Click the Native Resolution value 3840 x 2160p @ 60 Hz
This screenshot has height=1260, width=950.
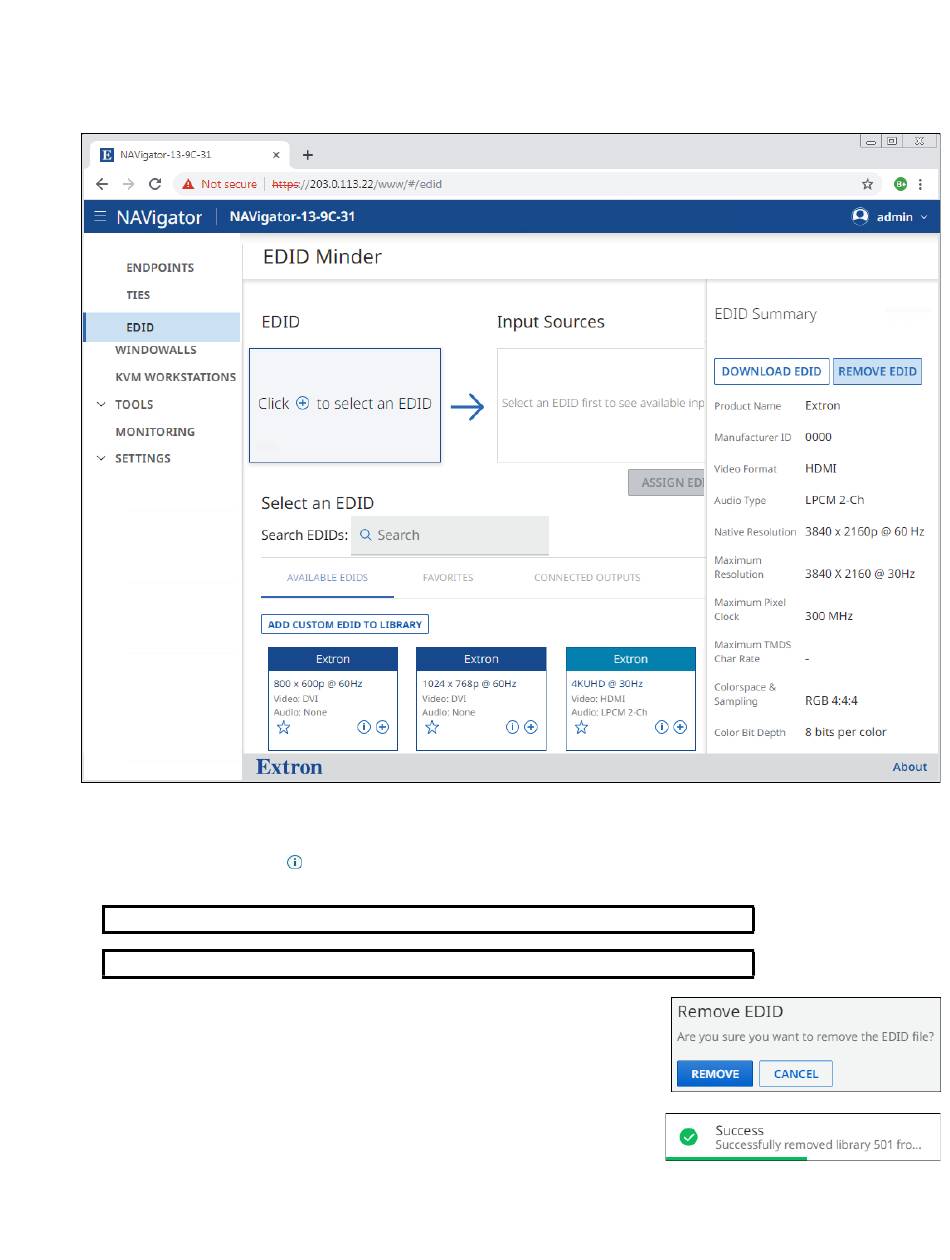click(865, 532)
